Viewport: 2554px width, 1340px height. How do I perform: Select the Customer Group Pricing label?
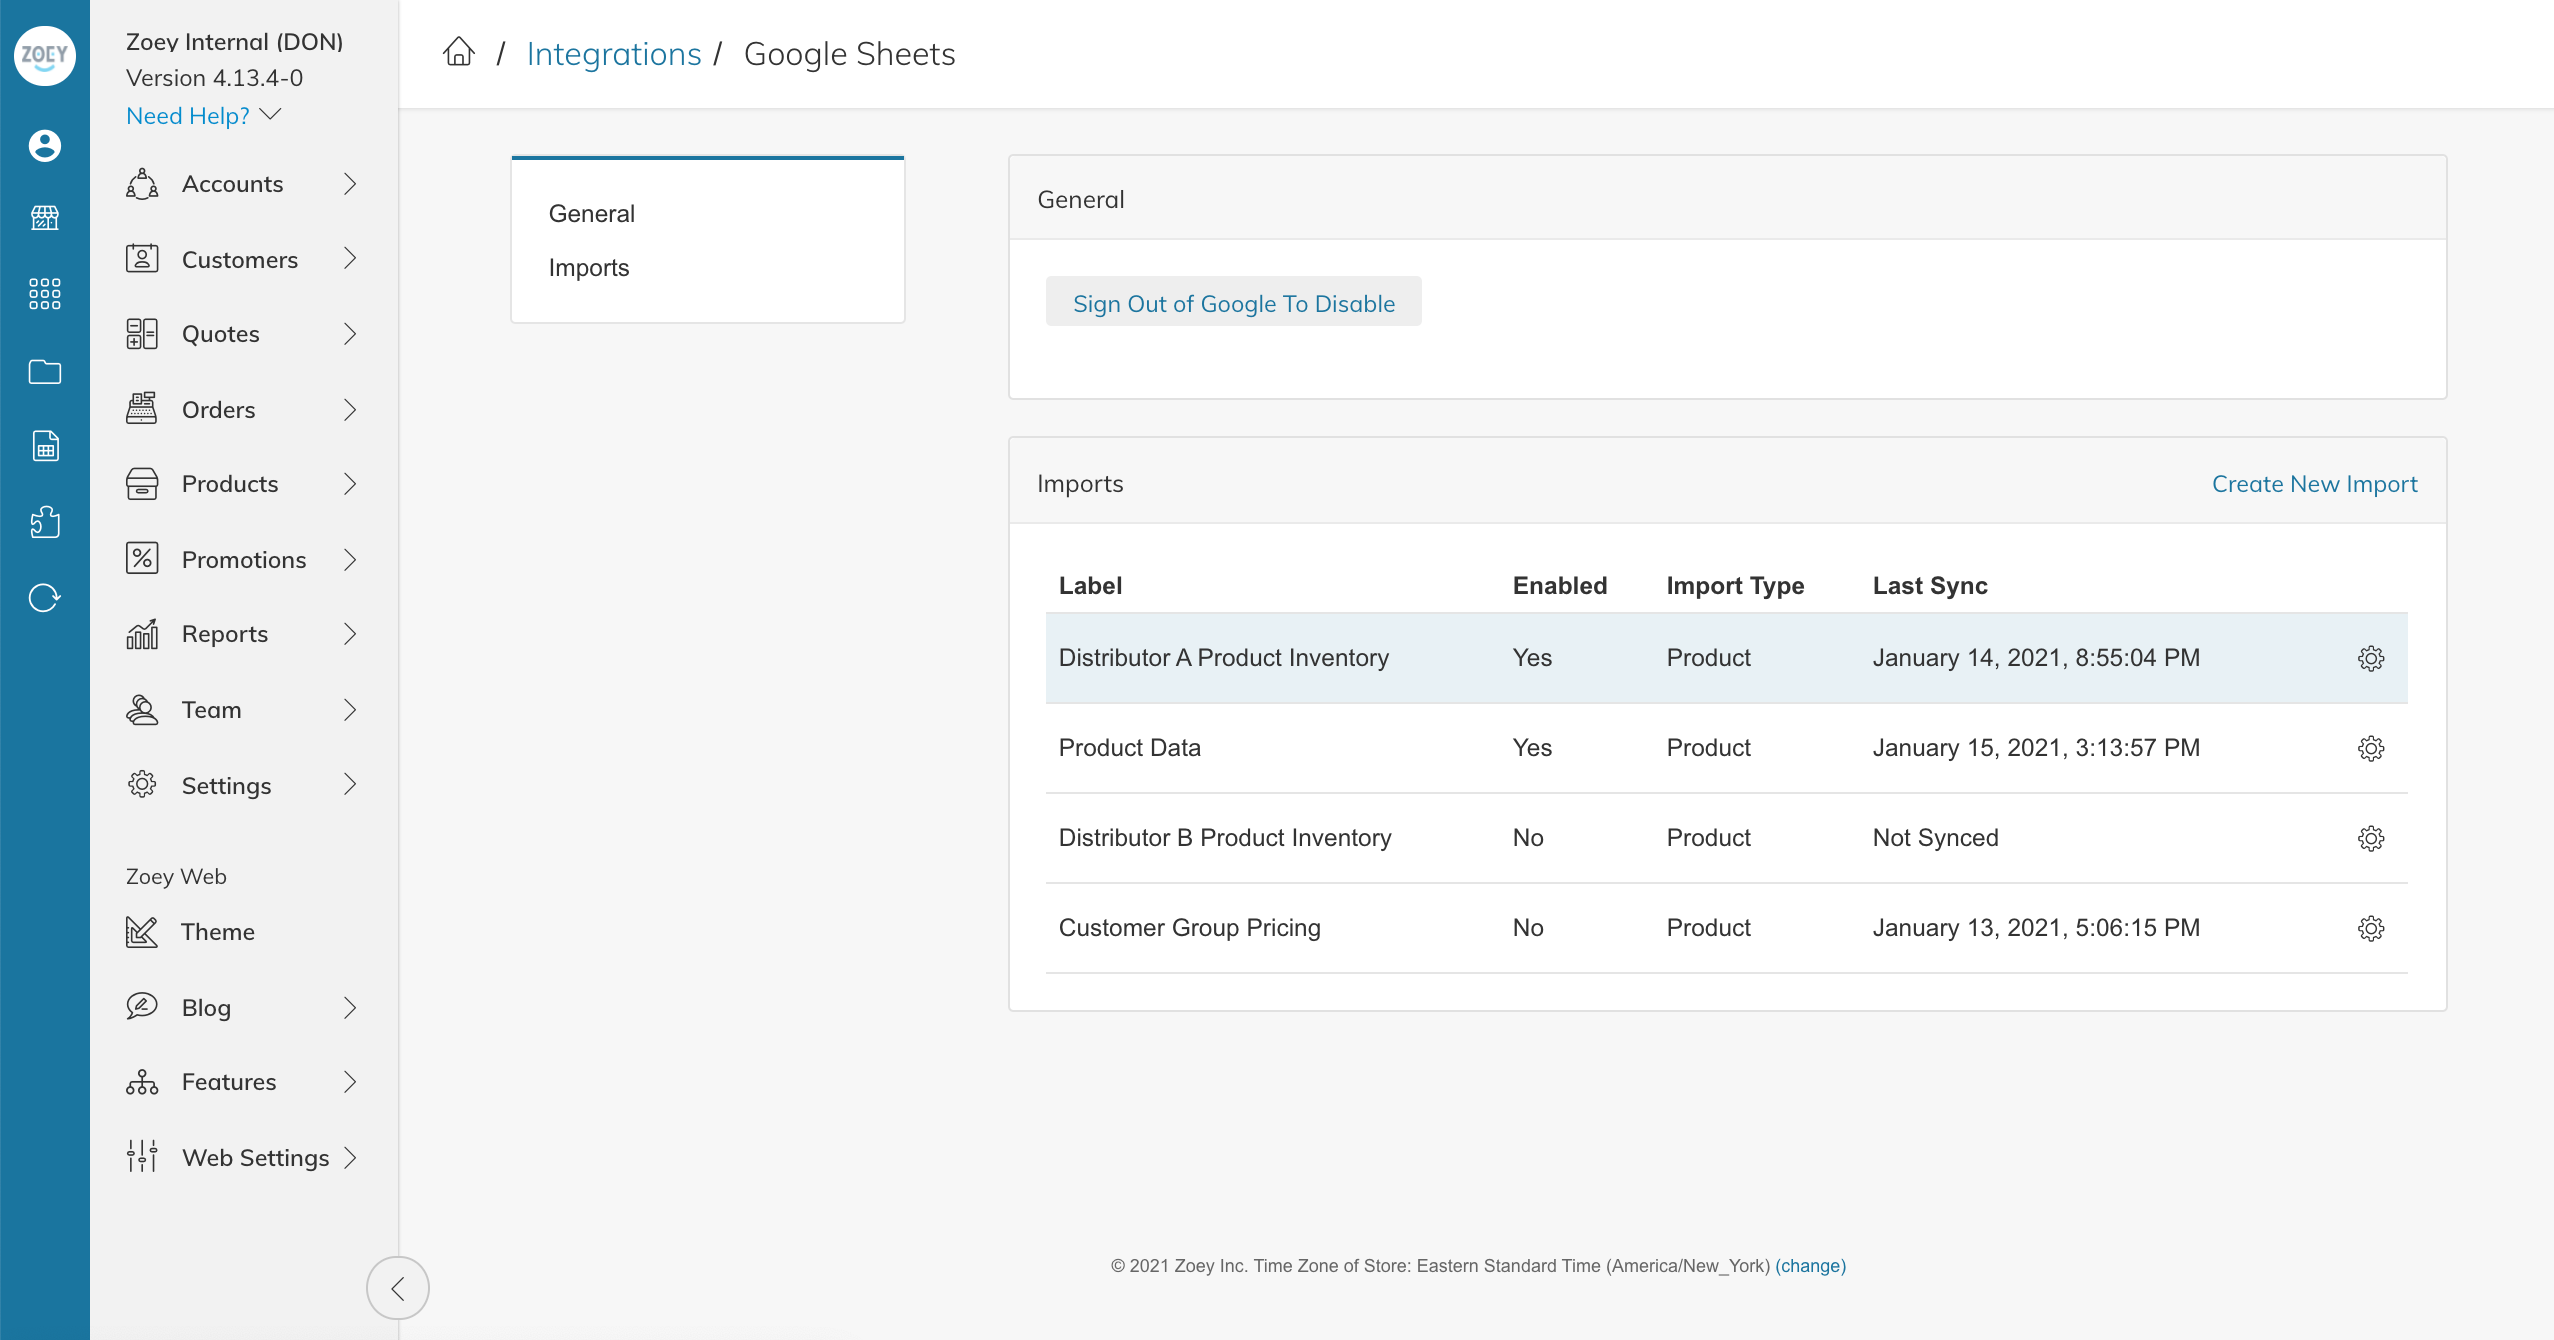pos(1190,928)
